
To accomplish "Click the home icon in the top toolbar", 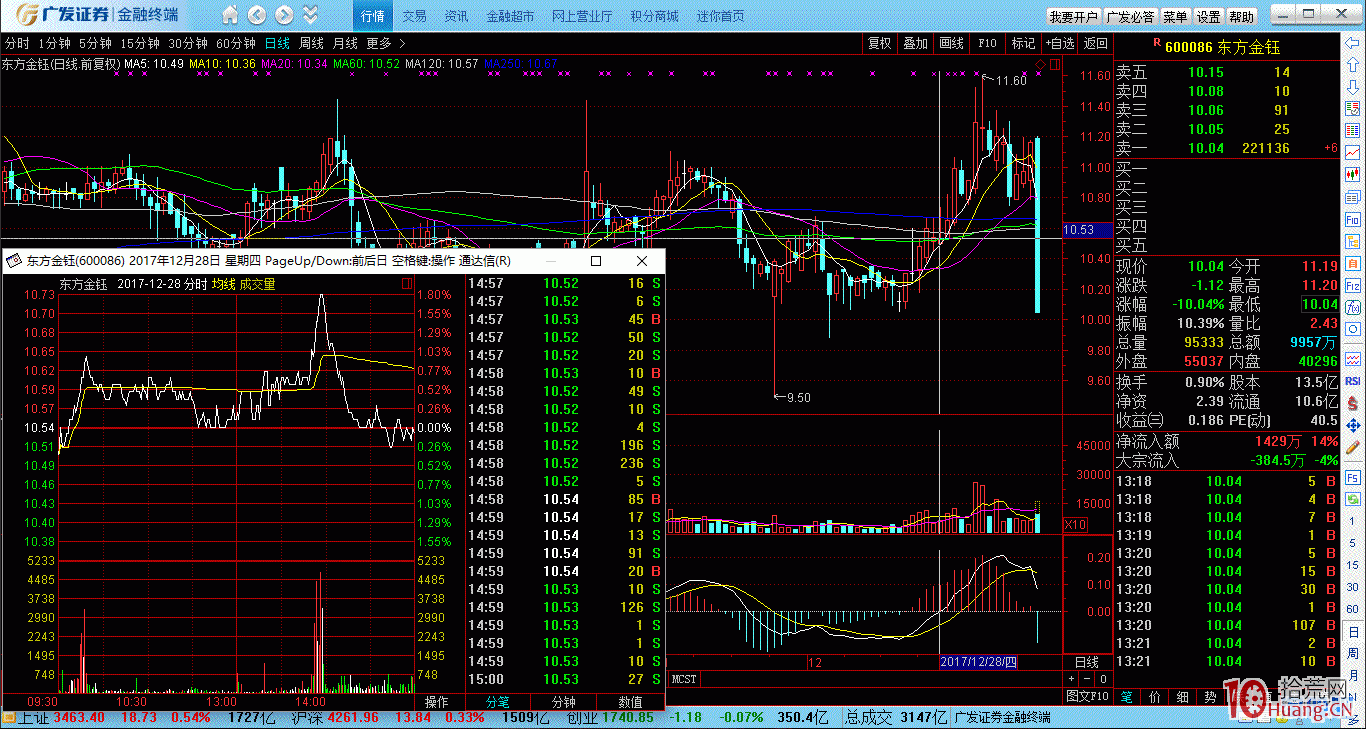I will click(231, 16).
